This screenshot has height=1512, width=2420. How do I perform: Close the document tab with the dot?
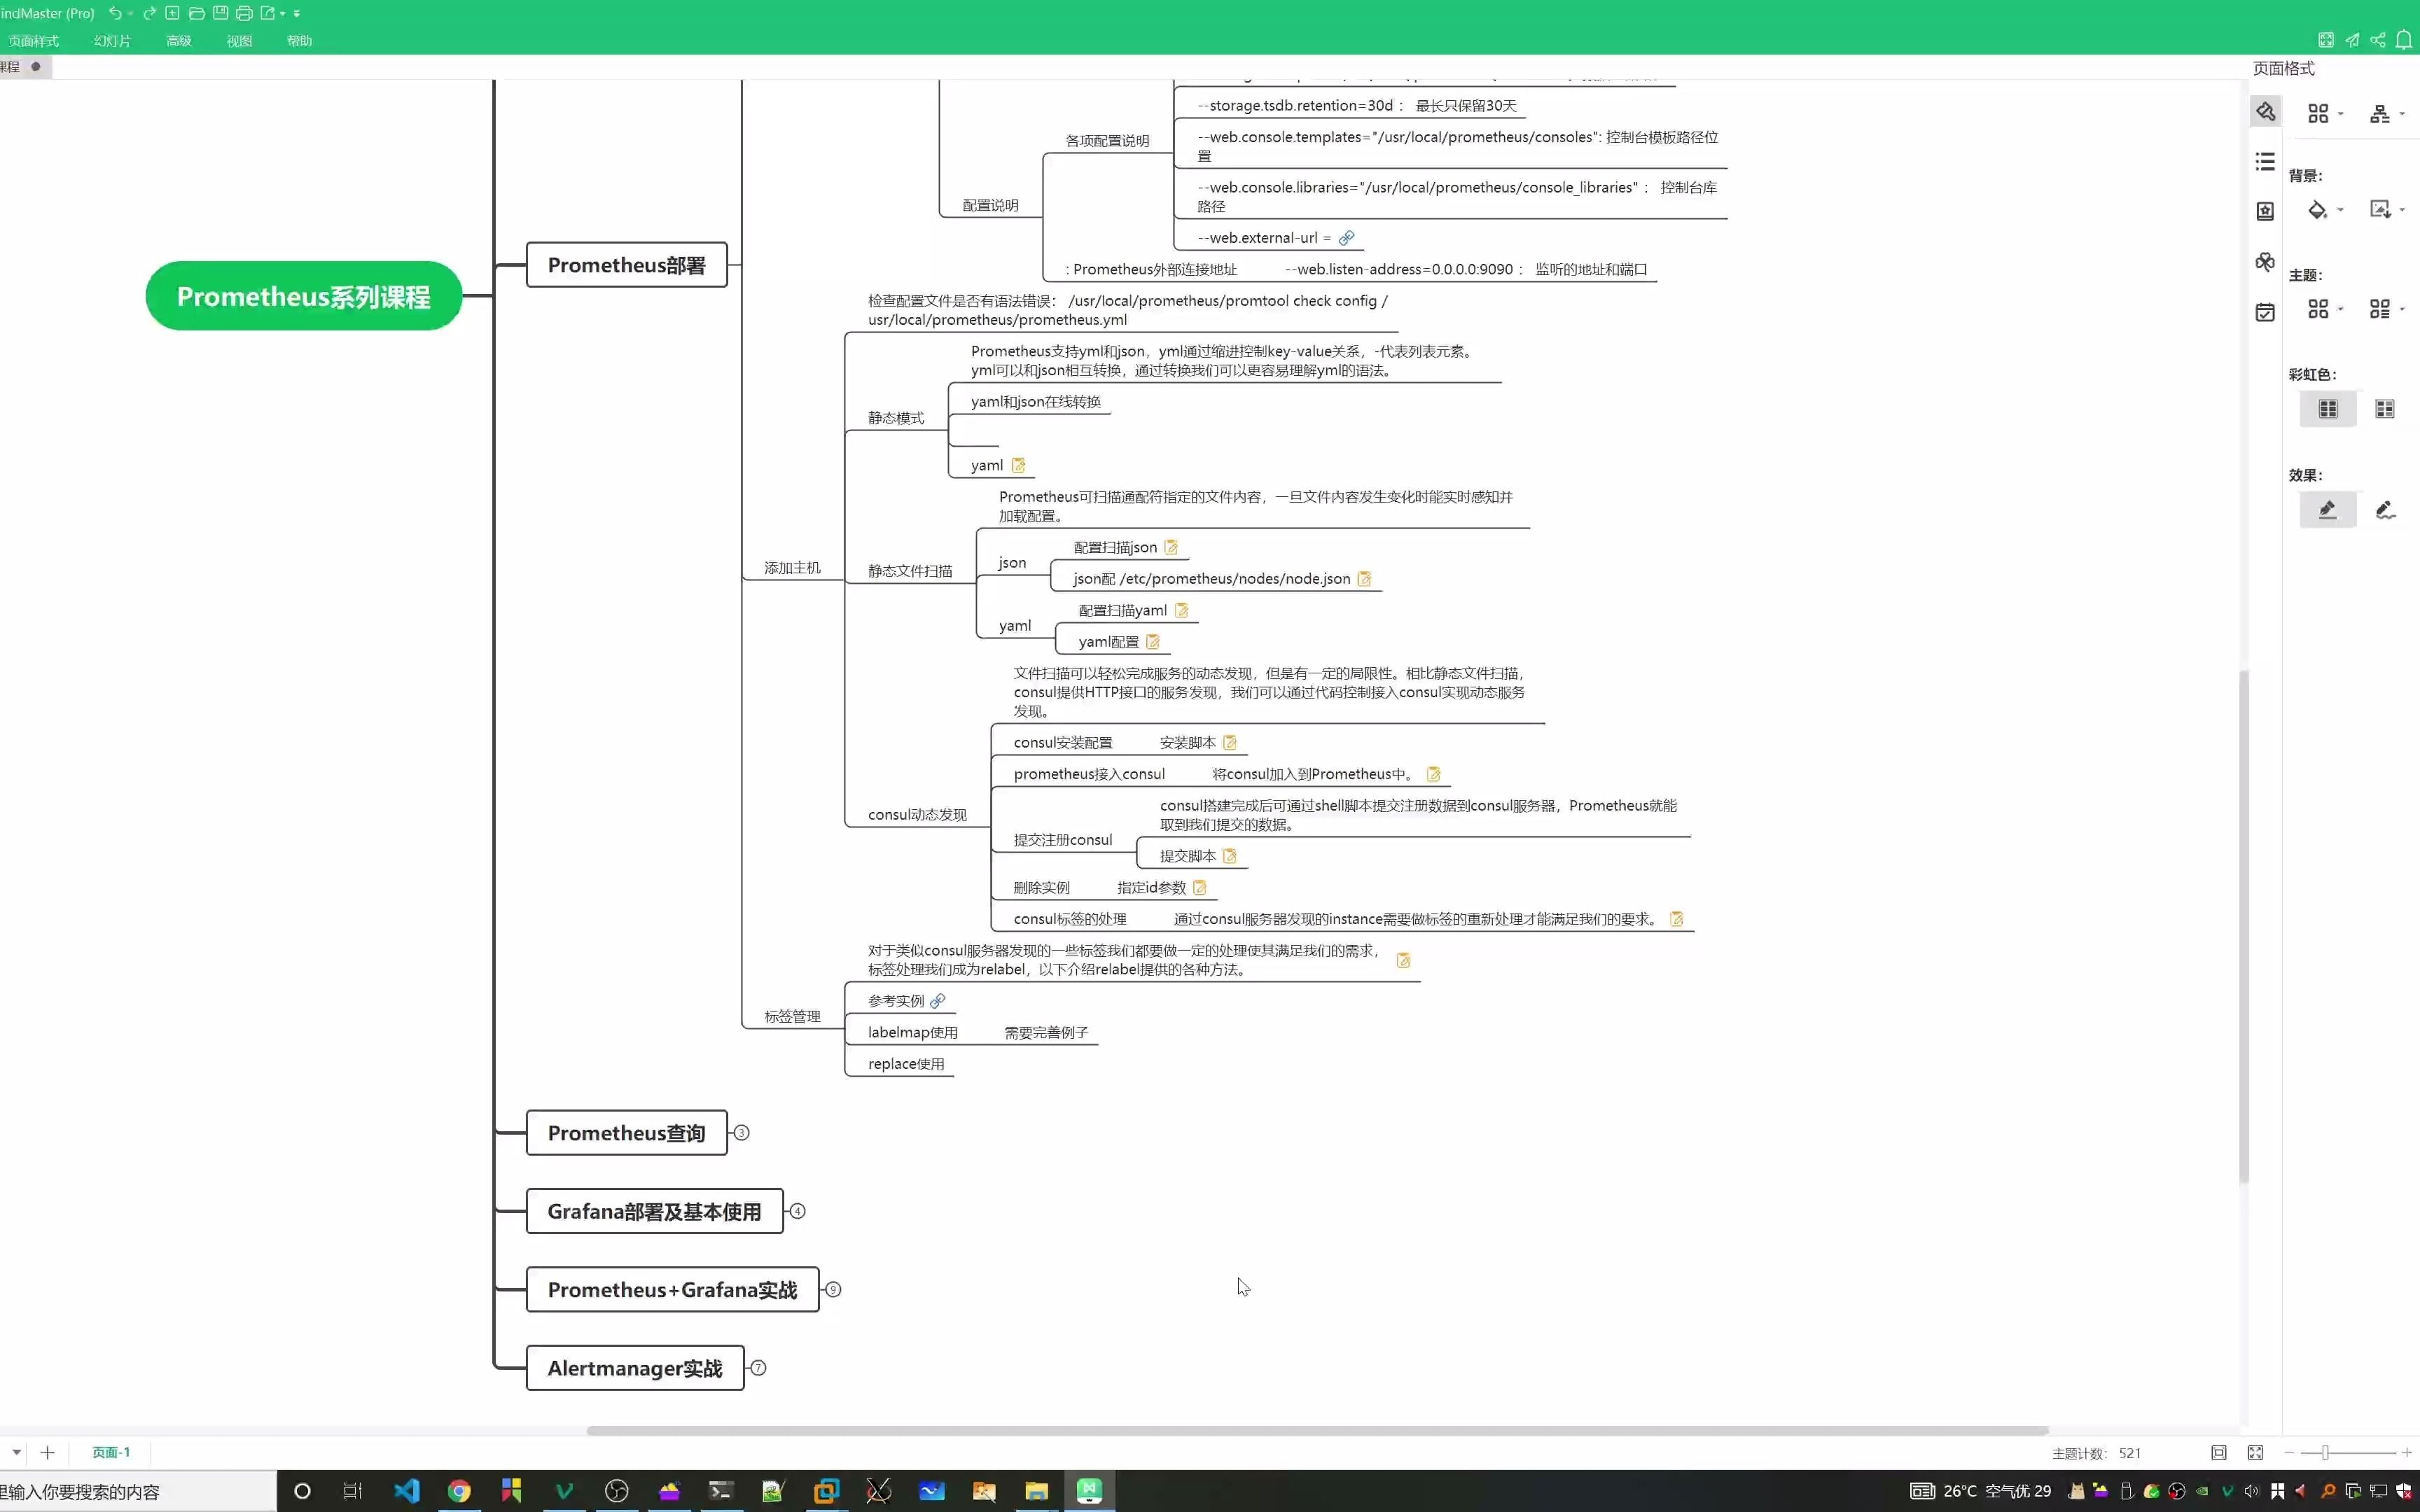(36, 67)
